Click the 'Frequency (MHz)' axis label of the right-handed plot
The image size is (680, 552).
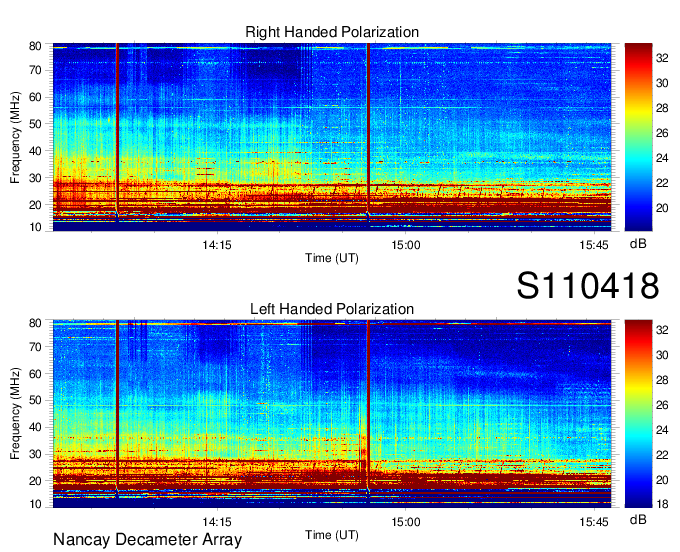click(x=15, y=137)
